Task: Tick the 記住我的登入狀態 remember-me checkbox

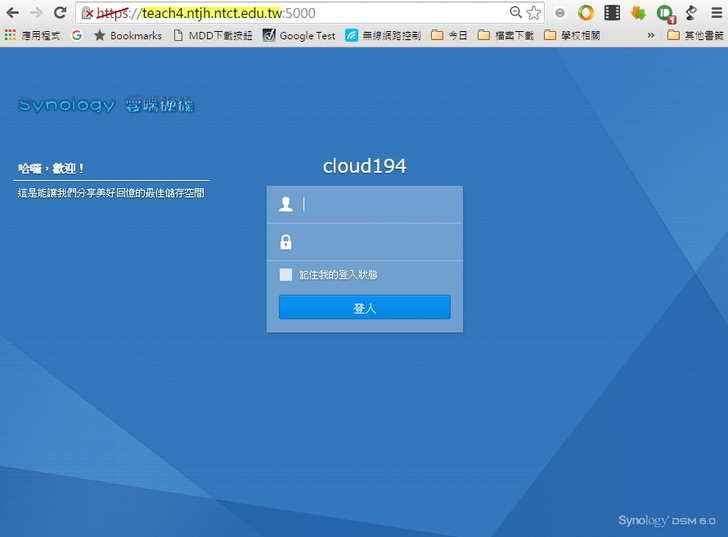Action: tap(286, 275)
